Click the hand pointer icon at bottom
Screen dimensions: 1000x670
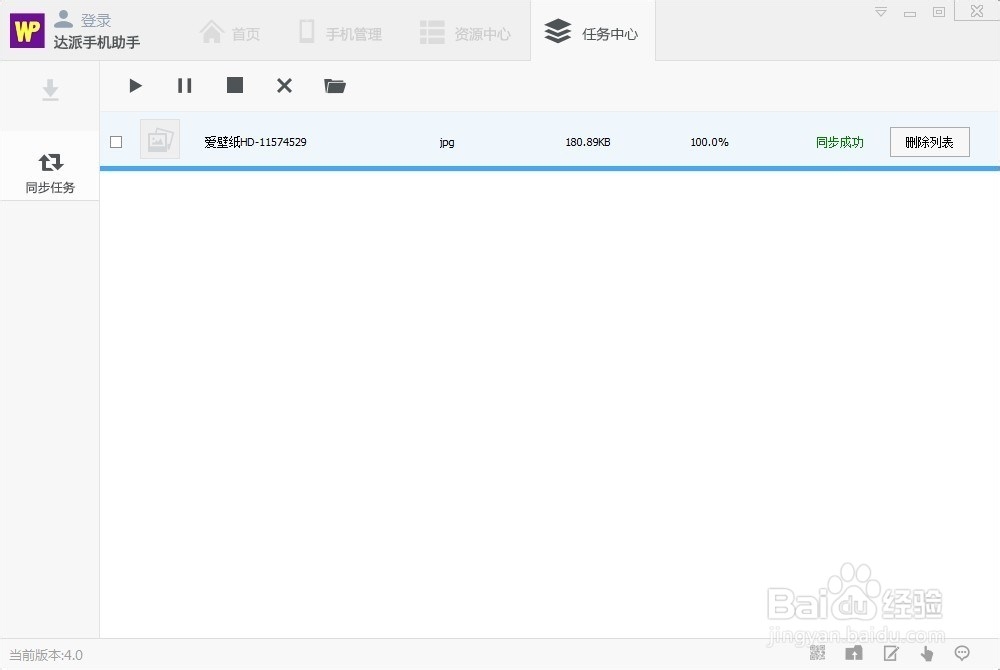coord(926,652)
